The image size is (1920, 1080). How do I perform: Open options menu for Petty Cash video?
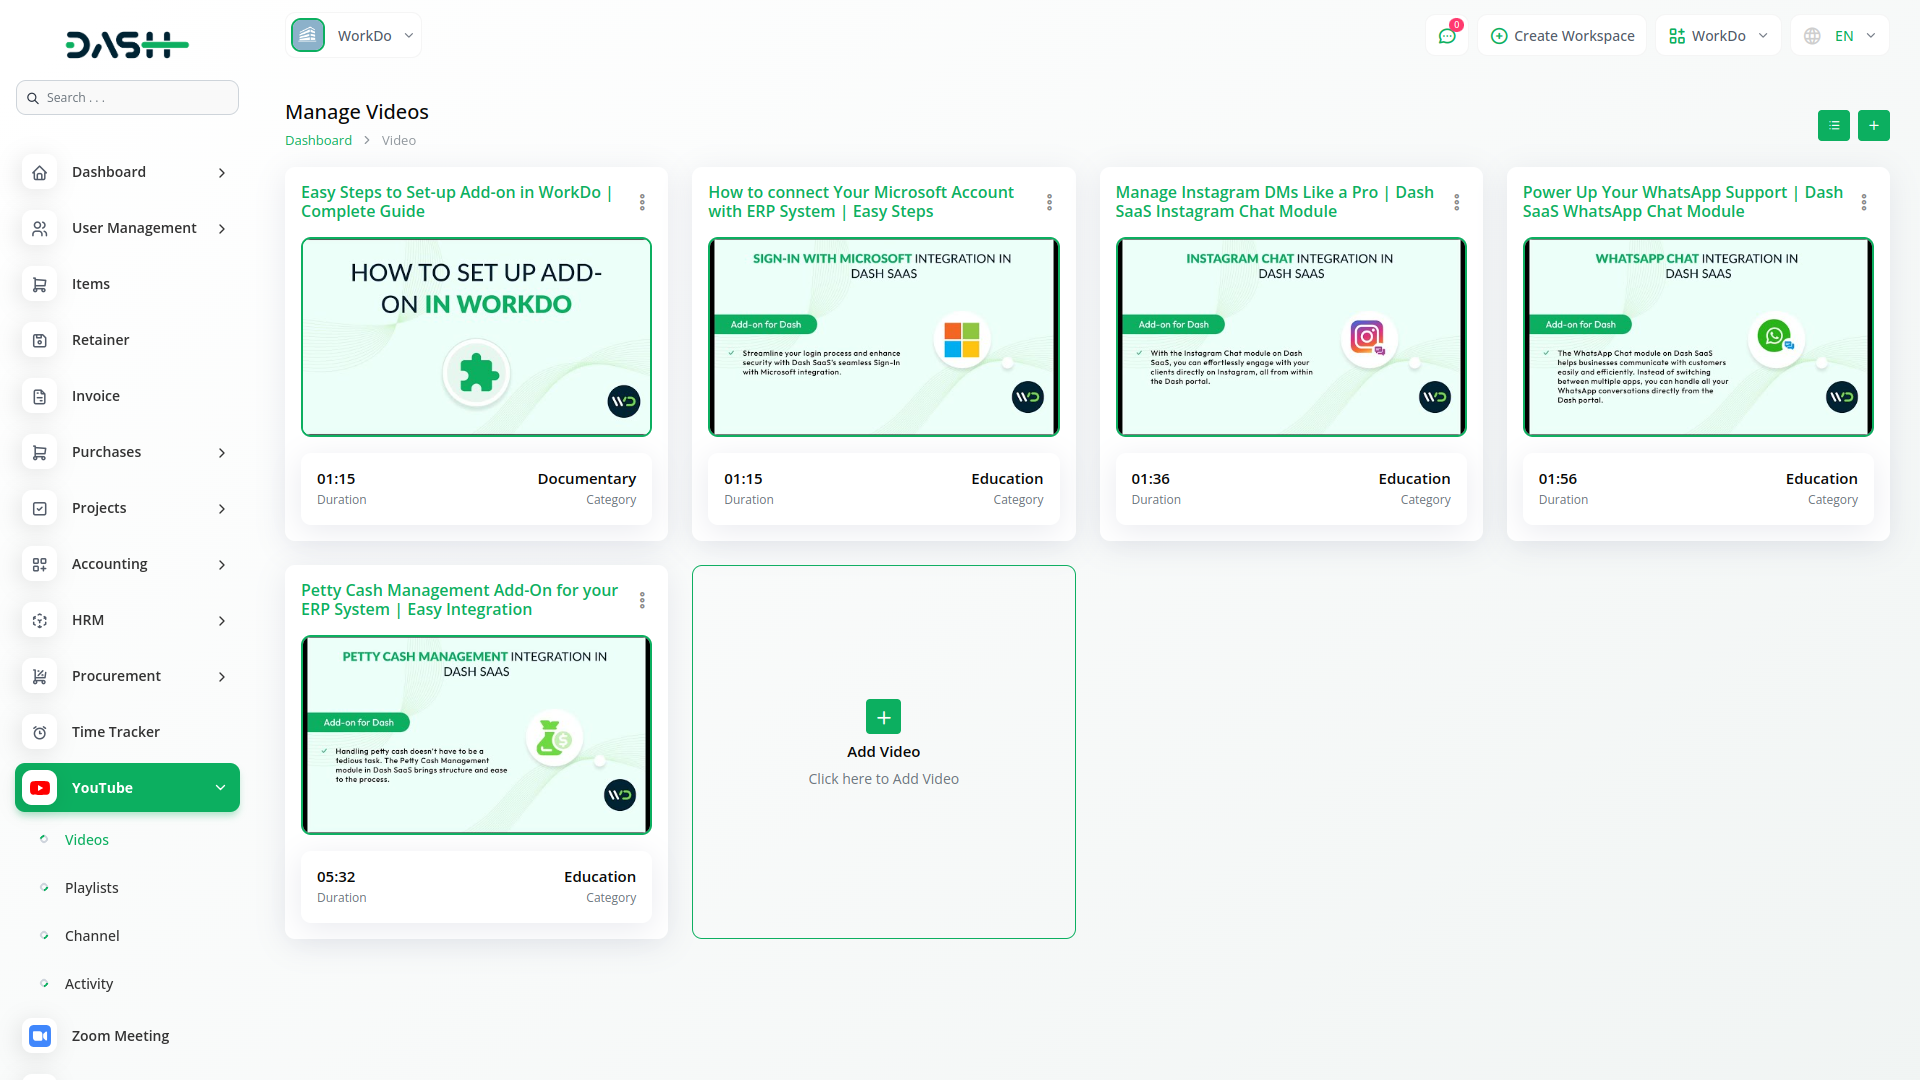coord(642,600)
